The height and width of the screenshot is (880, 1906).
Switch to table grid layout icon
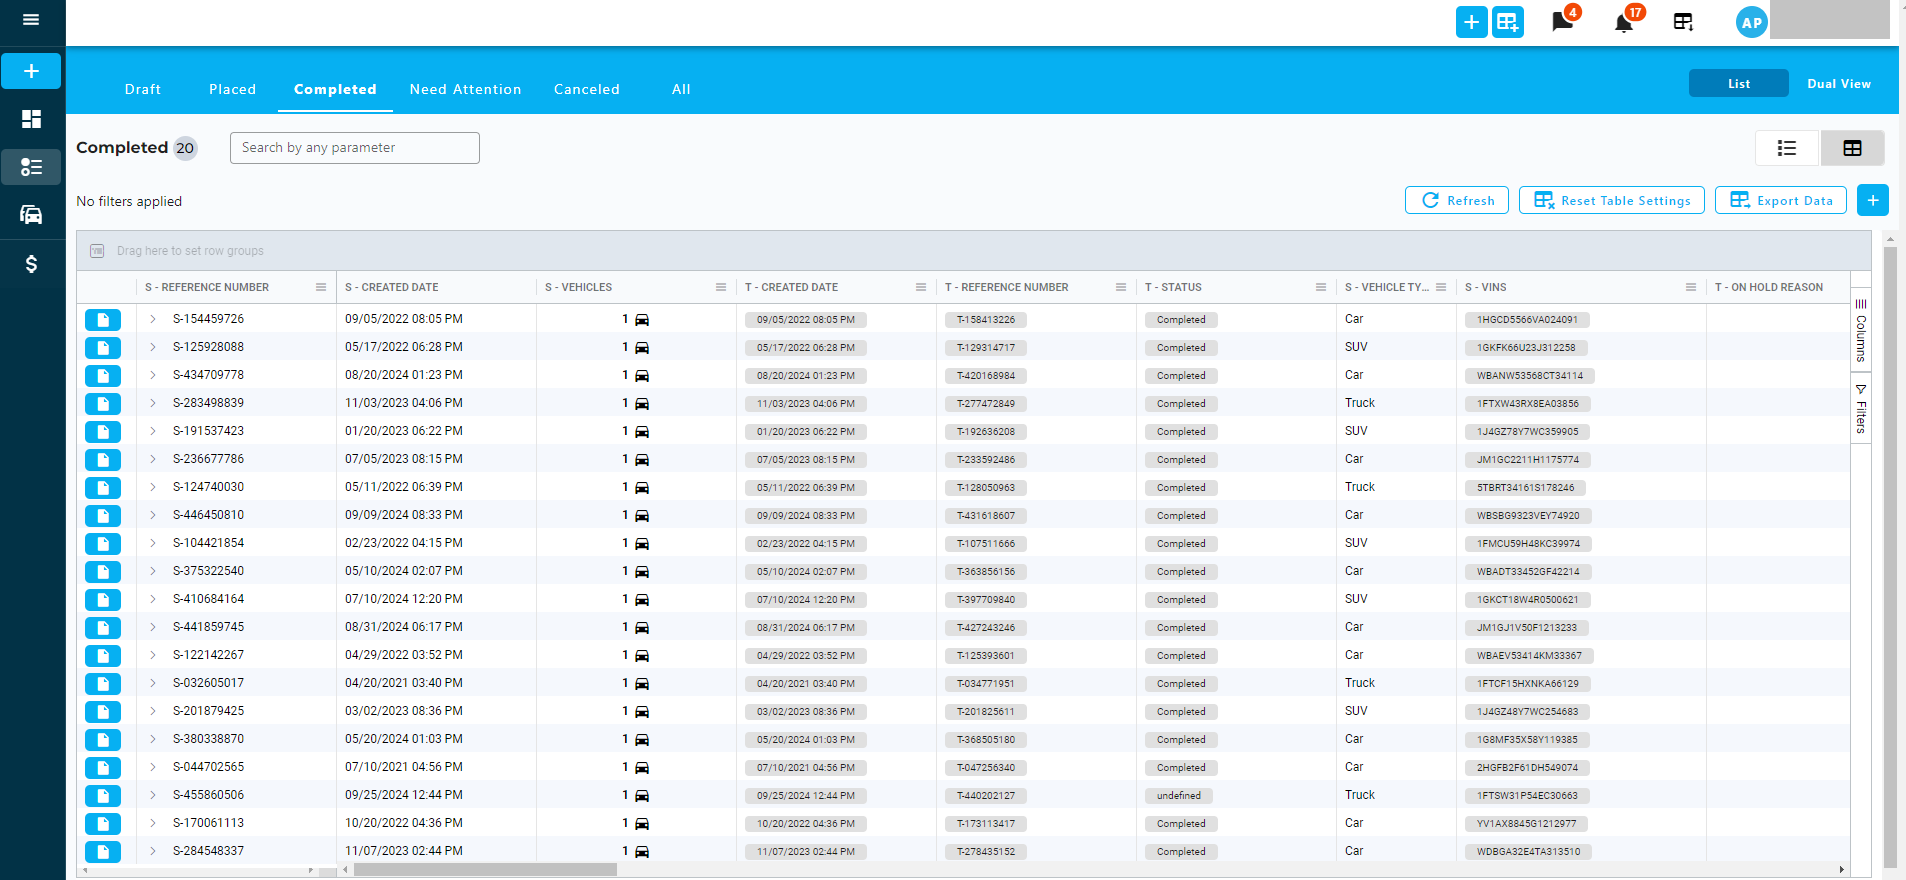click(1852, 148)
